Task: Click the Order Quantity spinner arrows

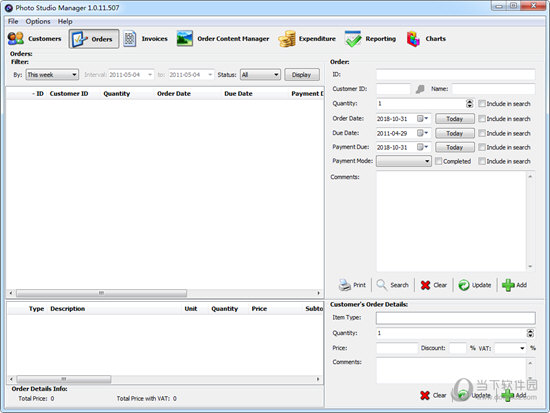Action: [x=469, y=104]
